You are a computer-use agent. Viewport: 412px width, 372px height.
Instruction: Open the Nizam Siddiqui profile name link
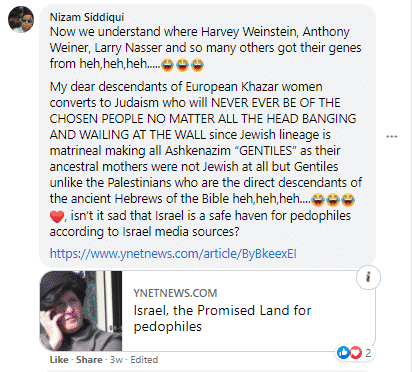(x=87, y=17)
